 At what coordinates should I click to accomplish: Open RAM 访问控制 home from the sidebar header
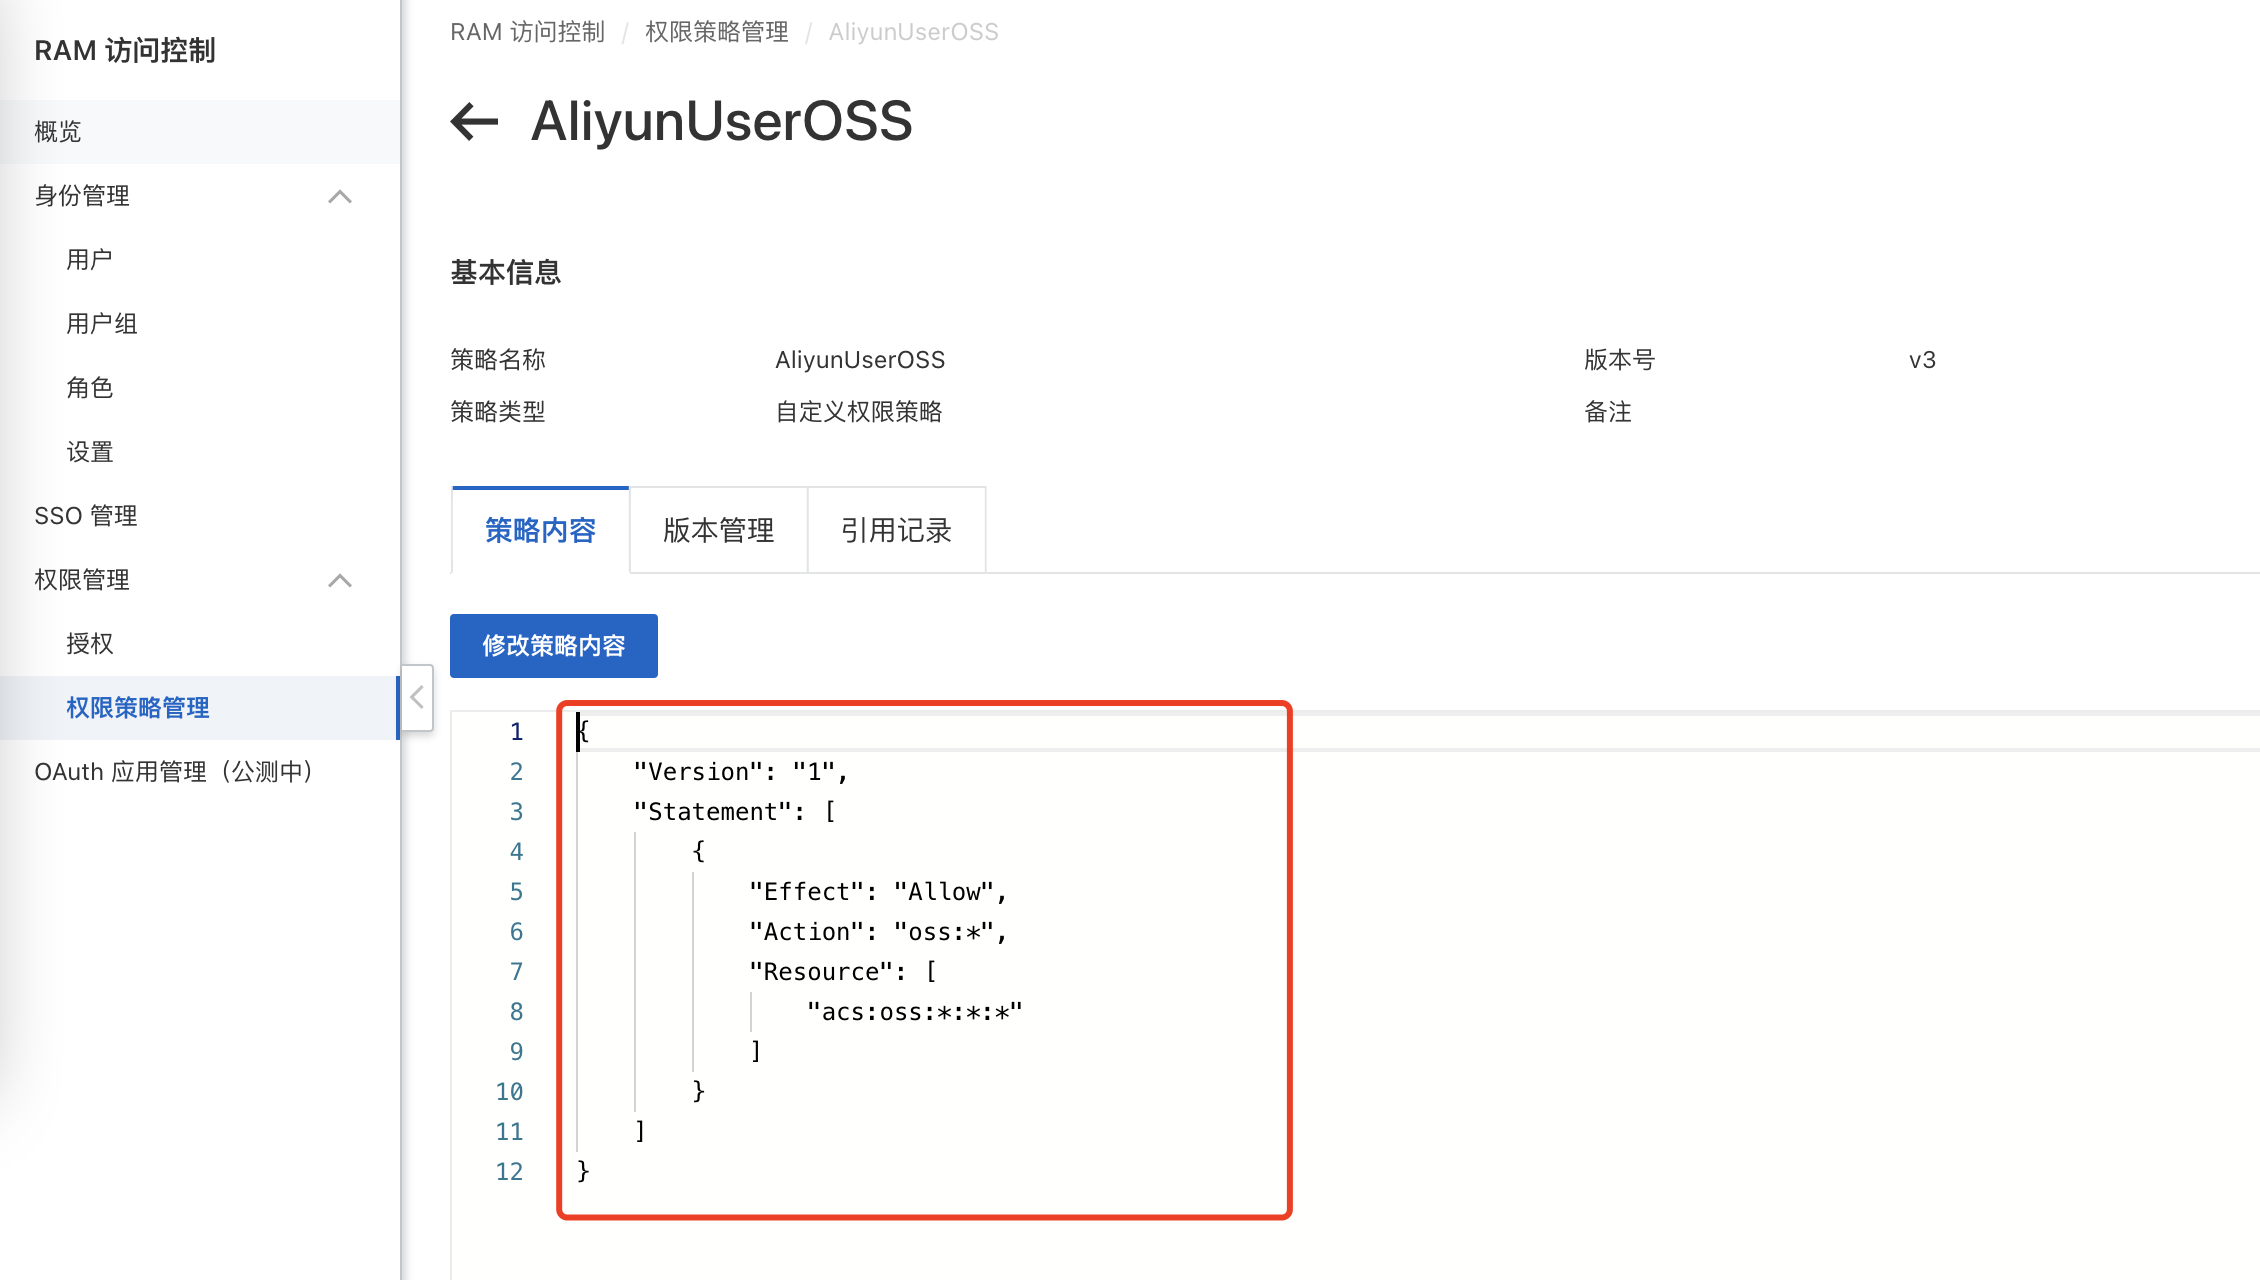tap(124, 50)
